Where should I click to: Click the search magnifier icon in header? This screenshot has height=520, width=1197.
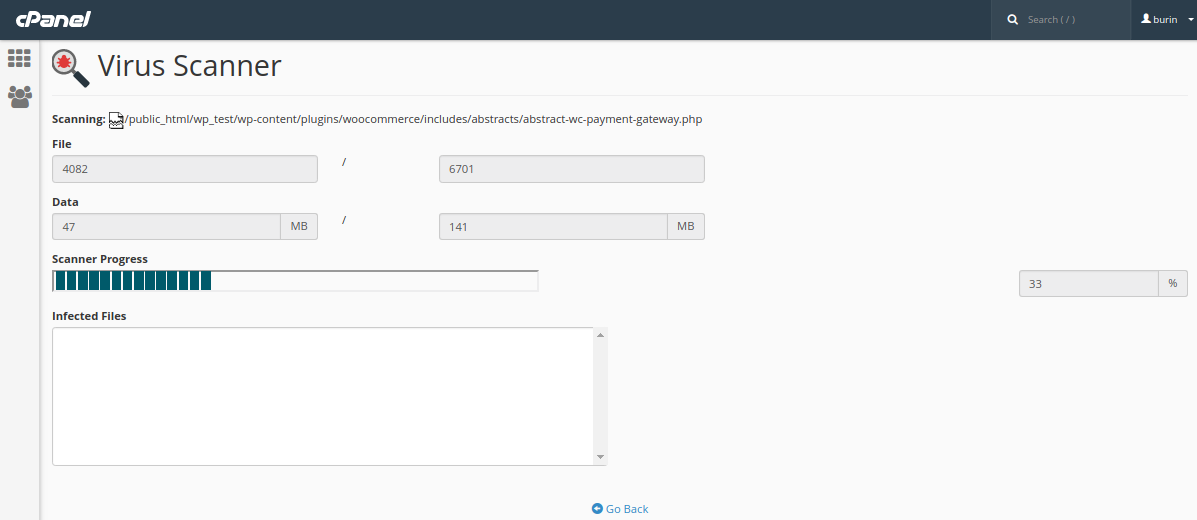[1012, 20]
